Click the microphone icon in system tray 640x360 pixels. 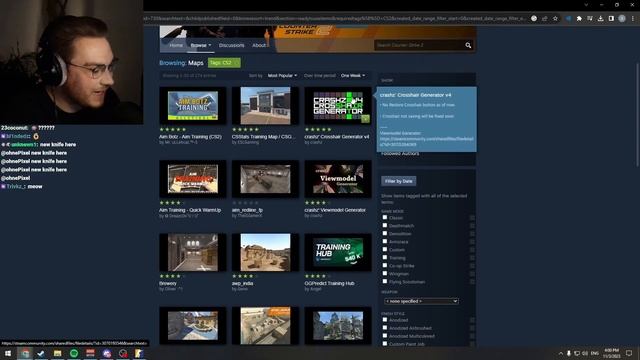tap(569, 353)
